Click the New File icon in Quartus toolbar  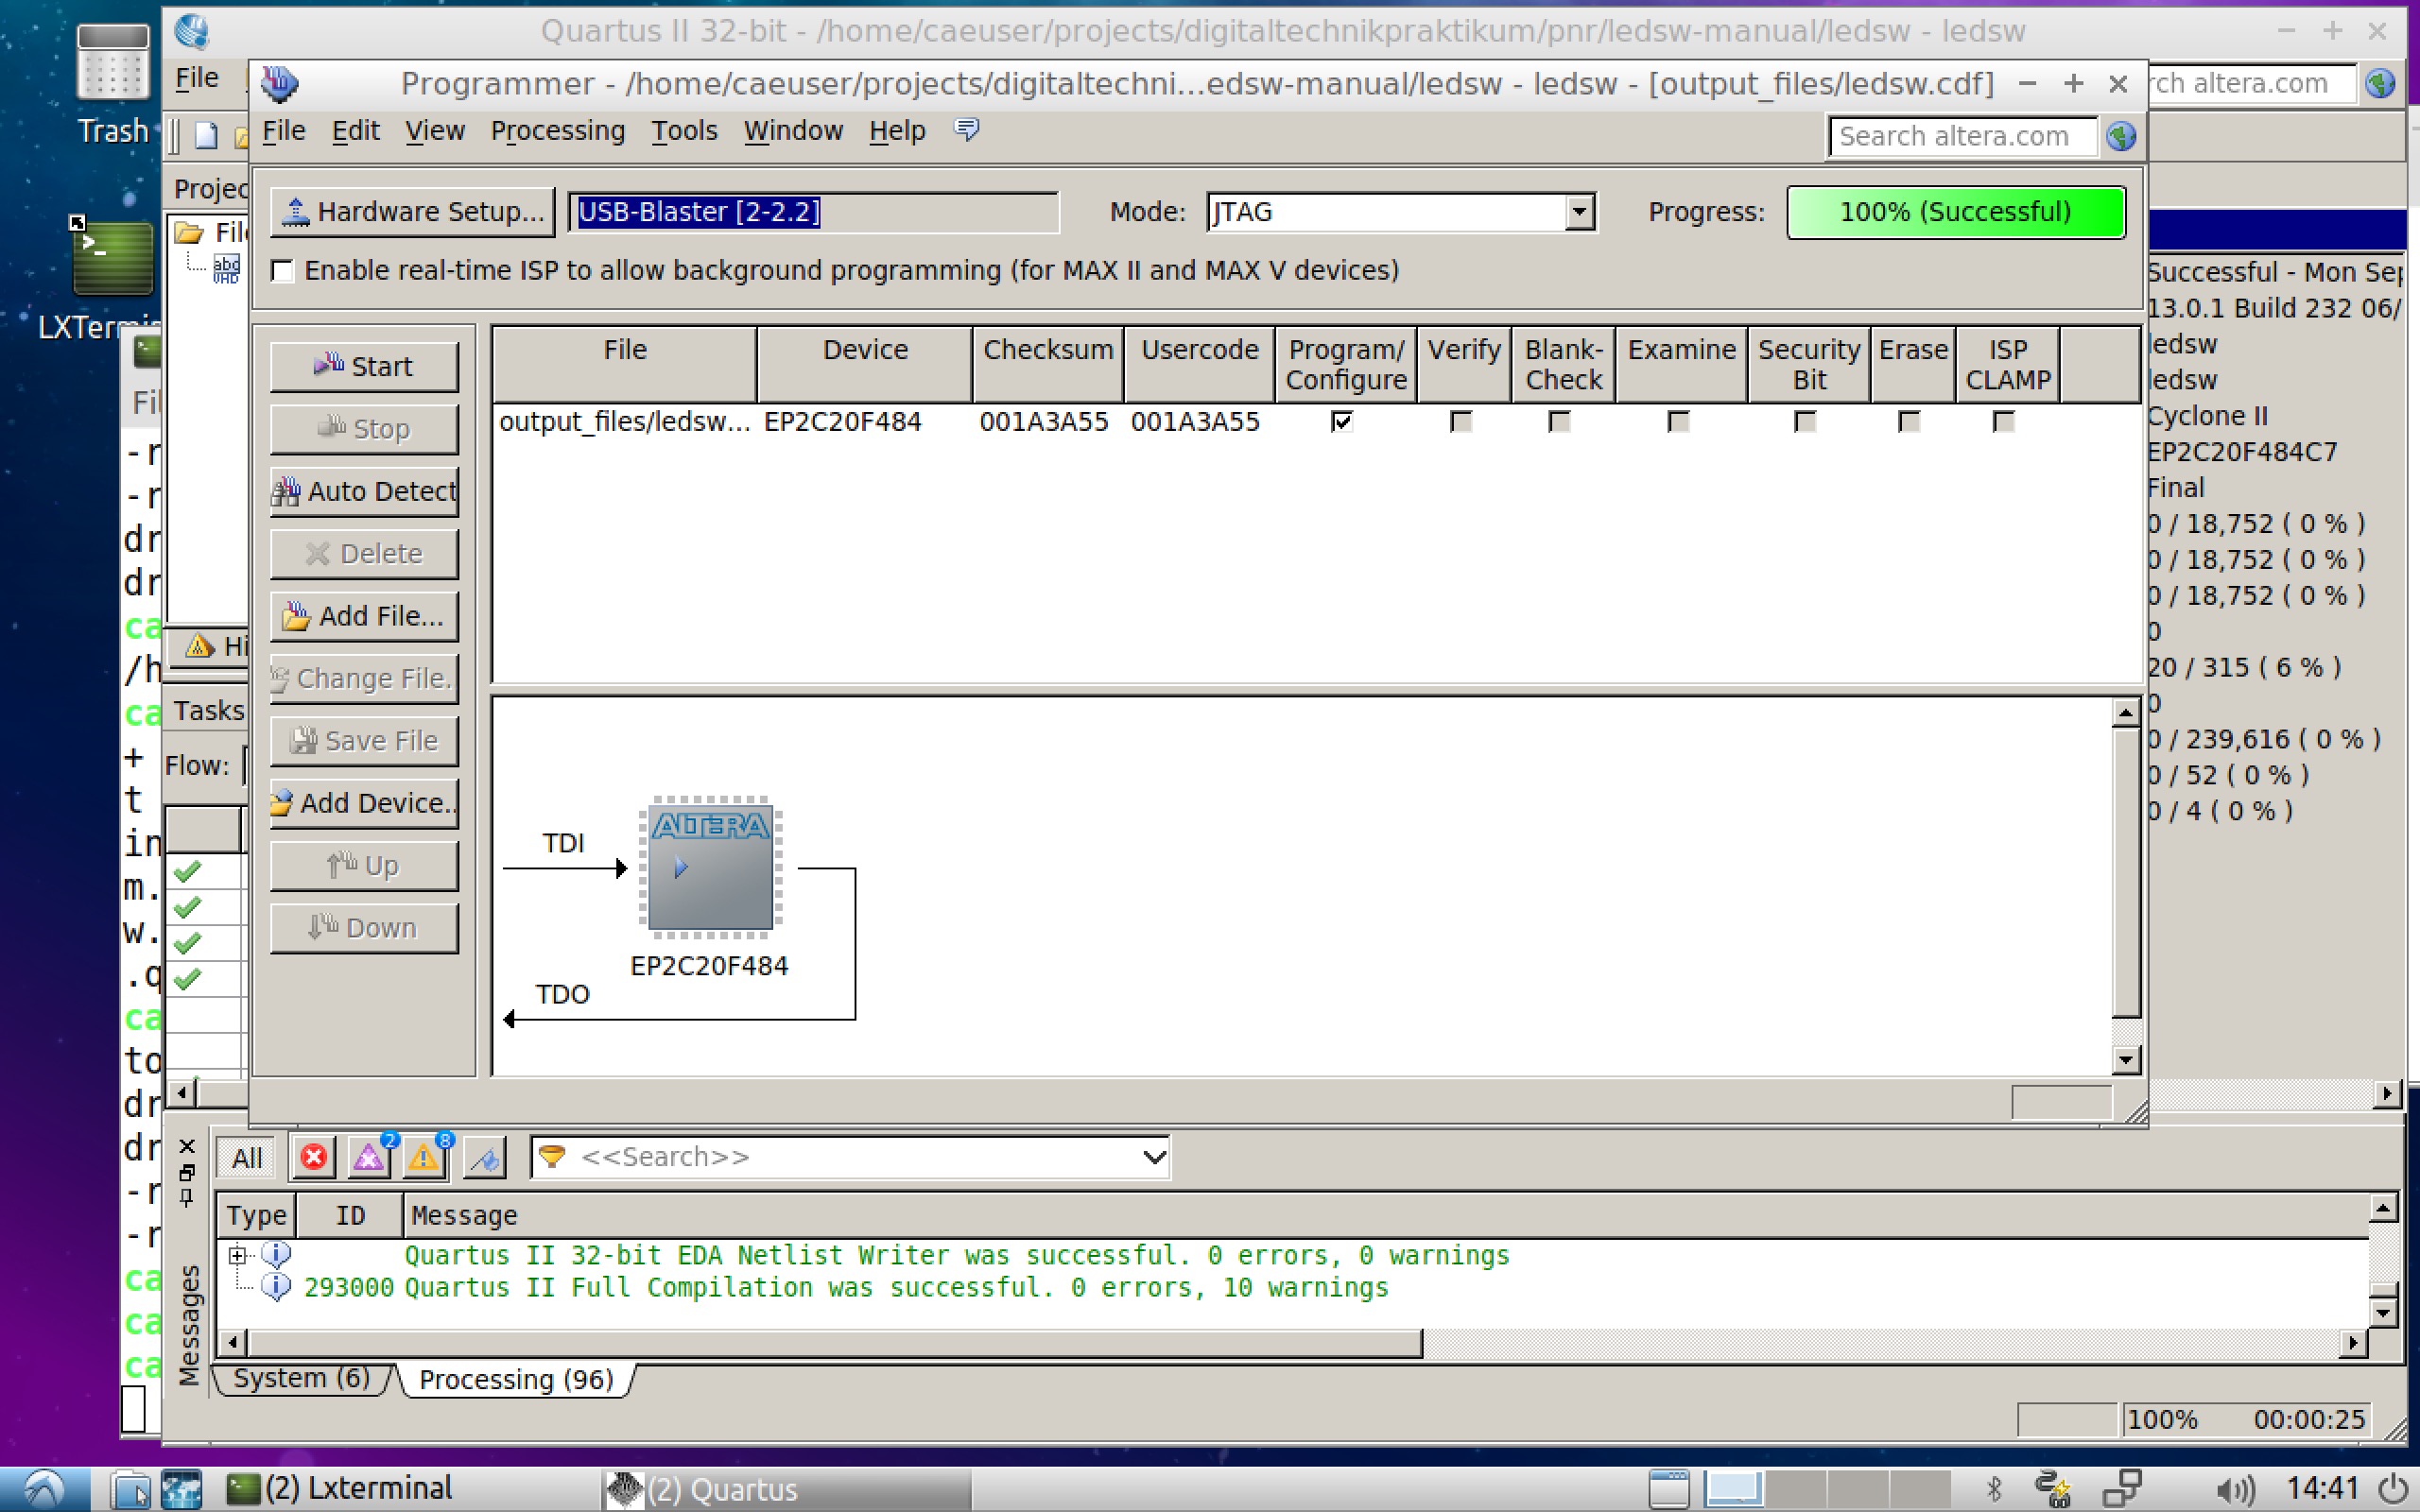[206, 135]
